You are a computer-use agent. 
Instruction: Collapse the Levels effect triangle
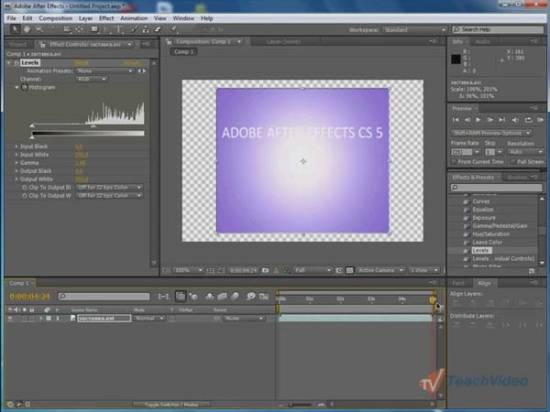pyautogui.click(x=9, y=63)
